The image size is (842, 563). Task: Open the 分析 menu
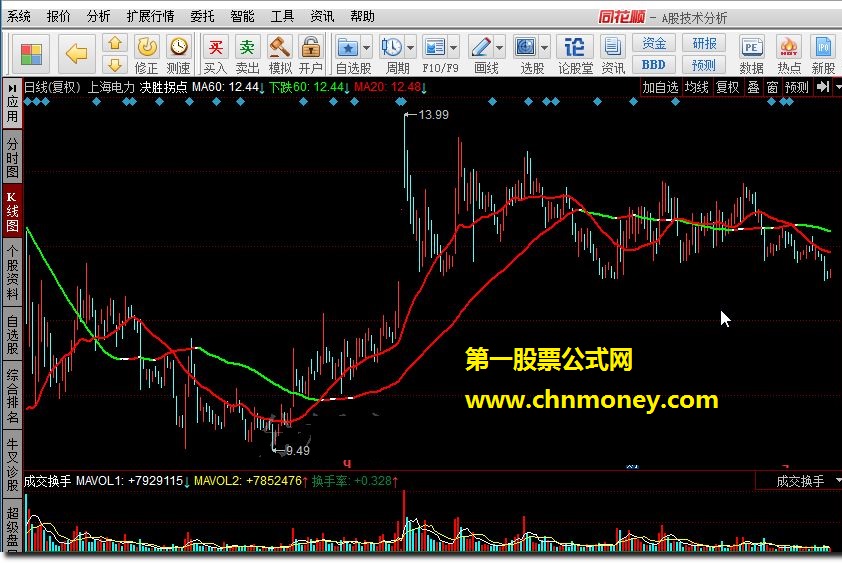(x=98, y=17)
